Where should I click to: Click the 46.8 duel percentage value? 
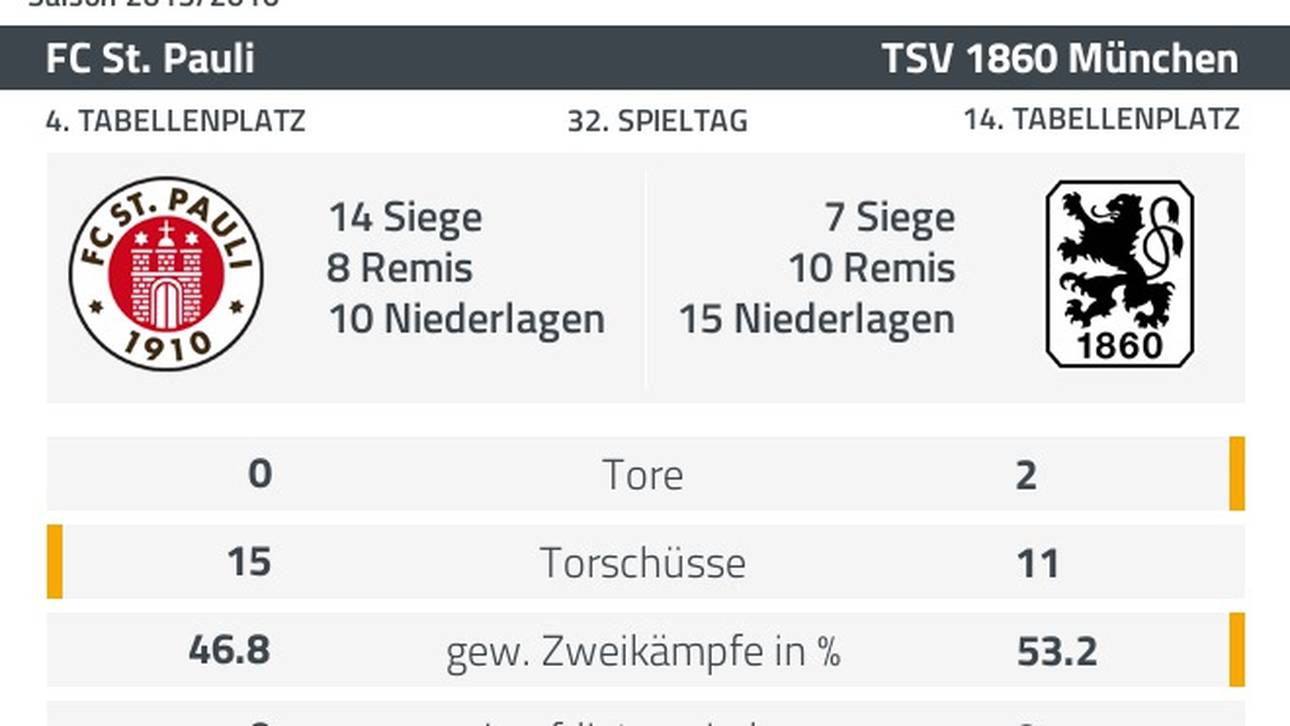[229, 650]
